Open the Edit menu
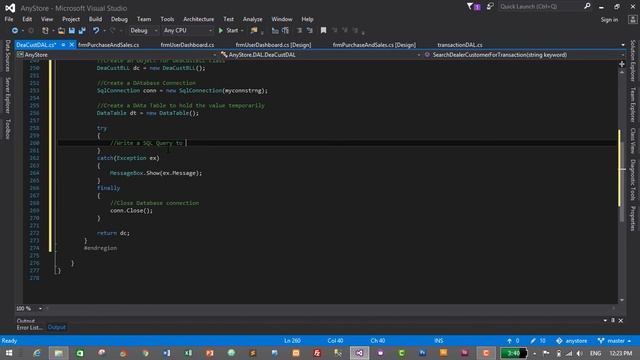Image resolution: width=640 pixels, height=360 pixels. click(x=27, y=19)
